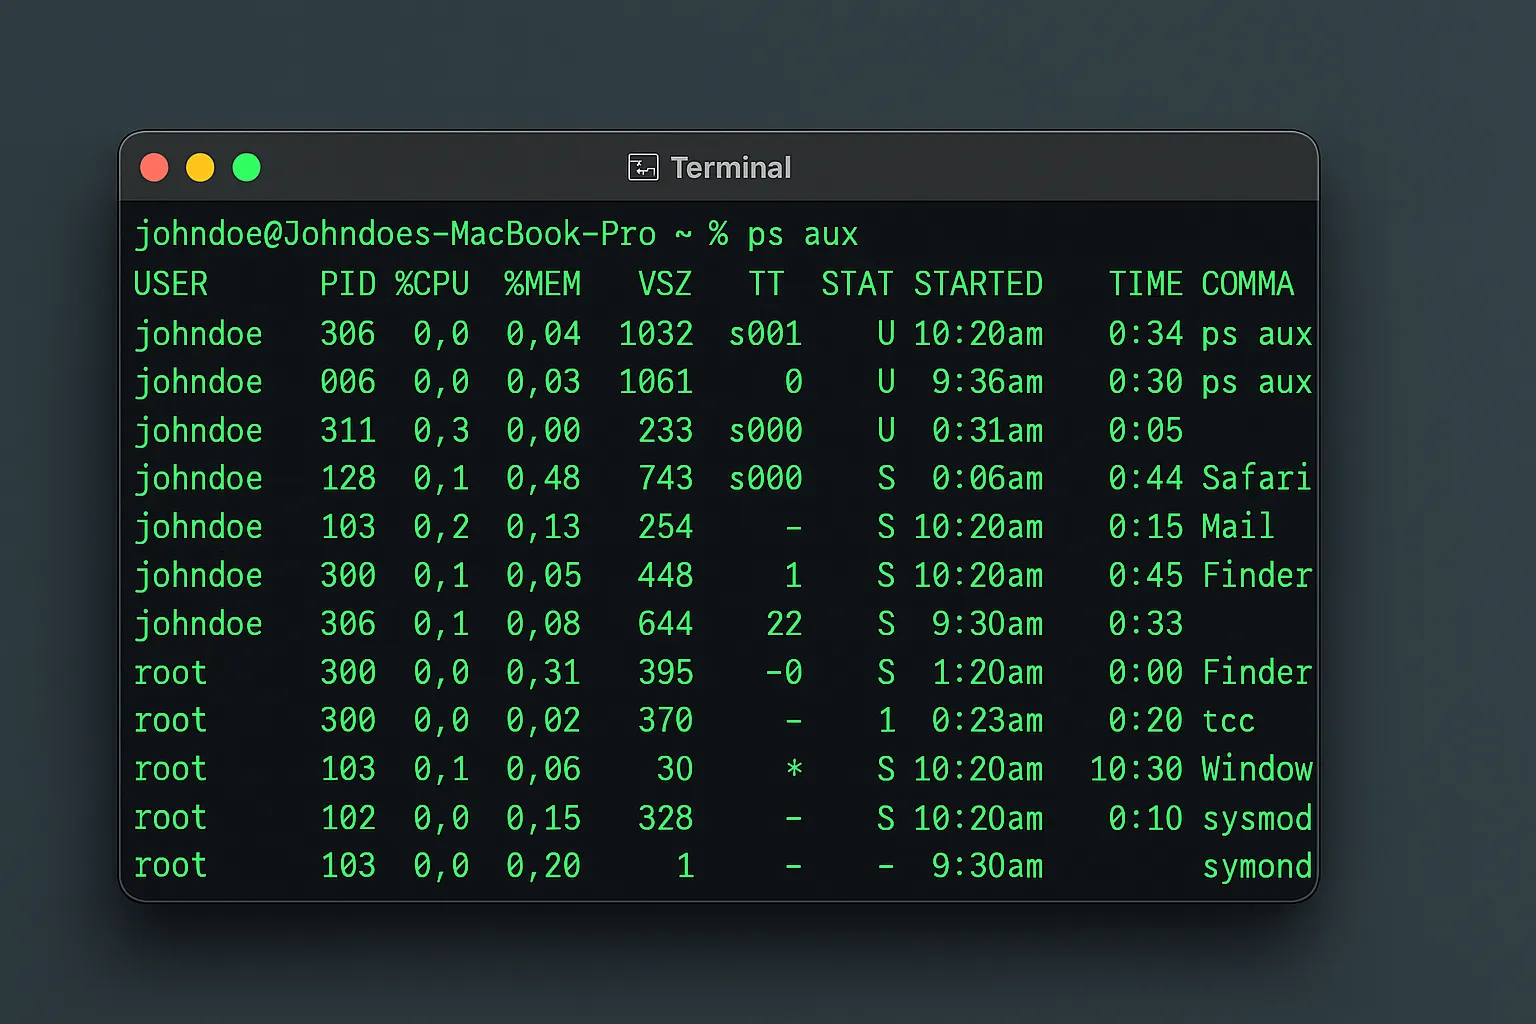
Task: Click the %CPU column header
Action: pos(432,284)
